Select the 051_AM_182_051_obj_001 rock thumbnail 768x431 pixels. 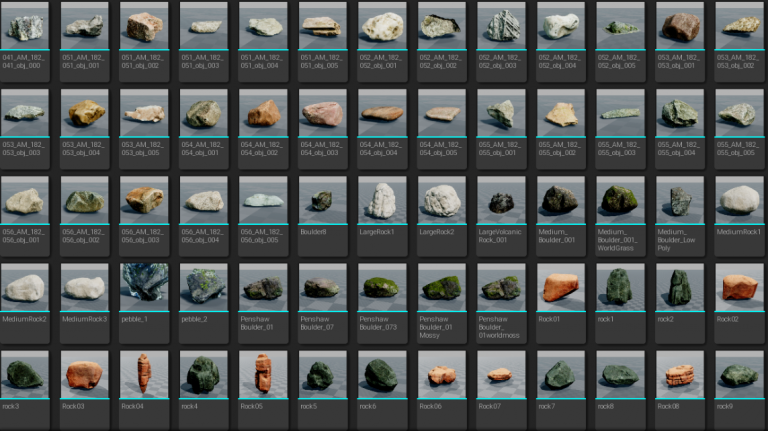click(84, 25)
